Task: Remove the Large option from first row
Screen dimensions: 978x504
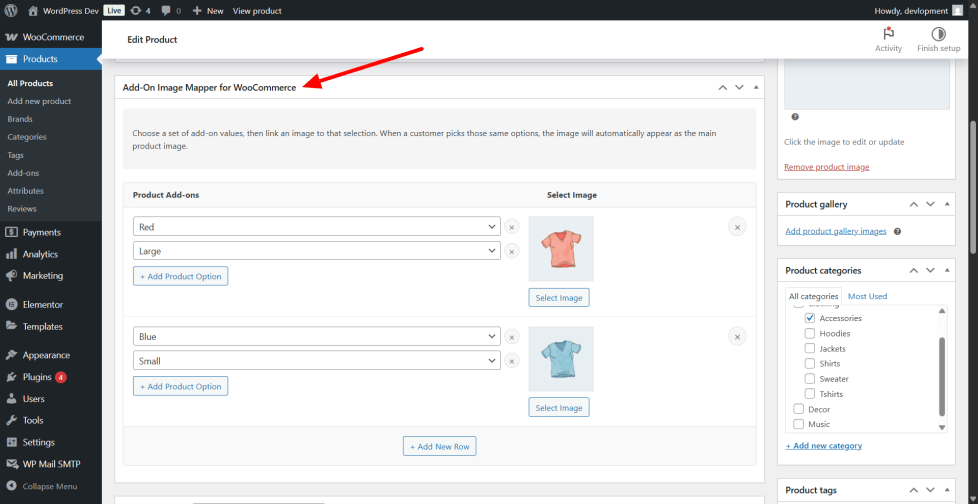Action: pos(512,251)
